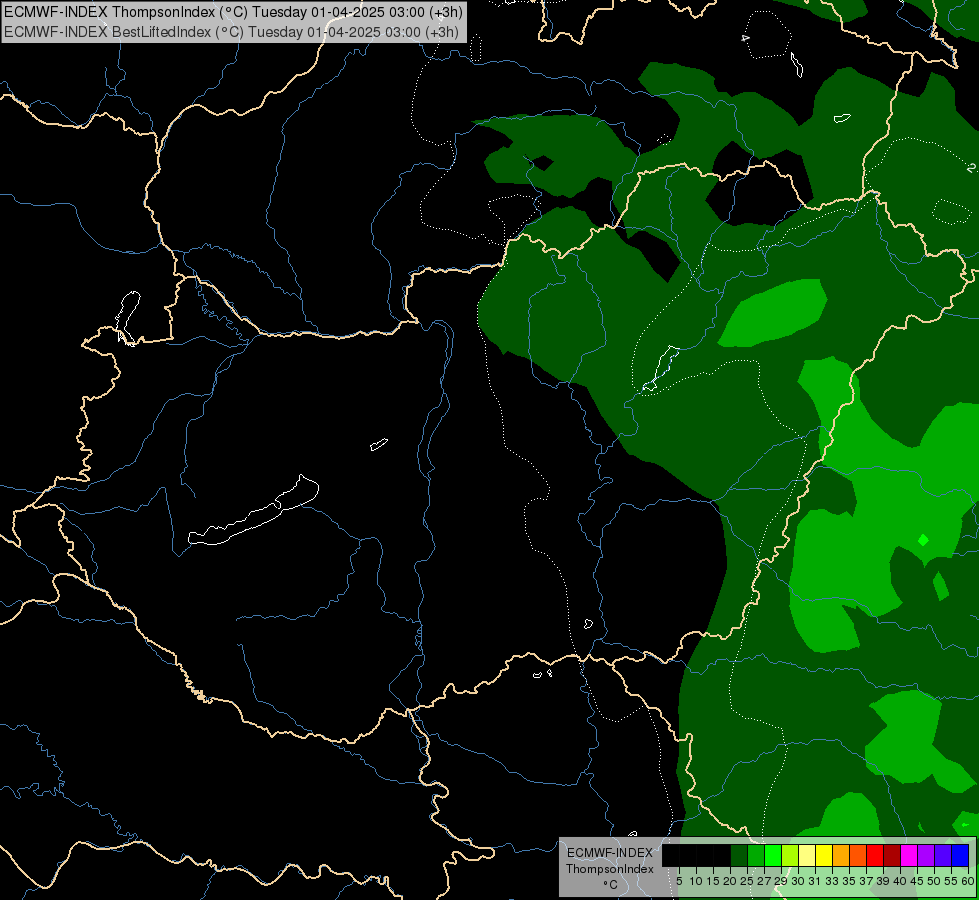Screen dimensions: 979x900
Task: Click the legend tick label 45
Action: click(x=917, y=881)
